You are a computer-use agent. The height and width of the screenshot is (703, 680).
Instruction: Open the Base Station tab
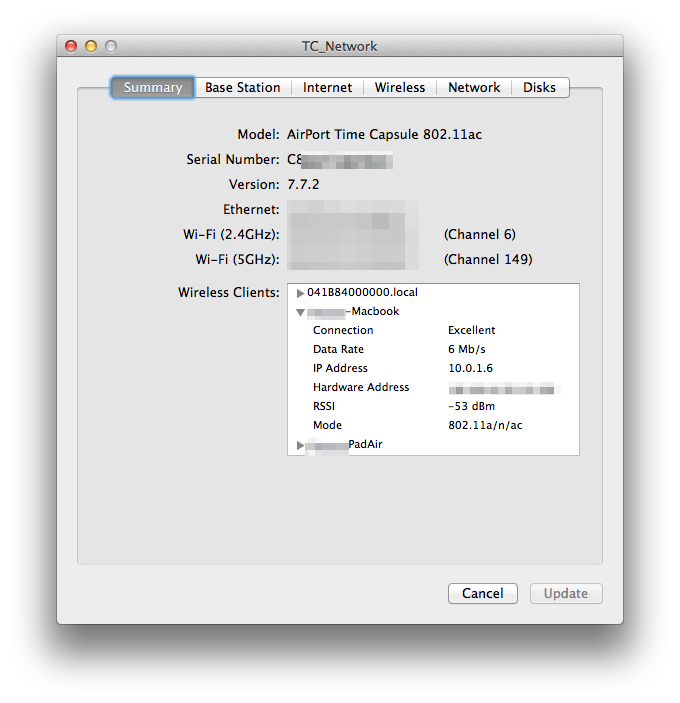tap(243, 87)
